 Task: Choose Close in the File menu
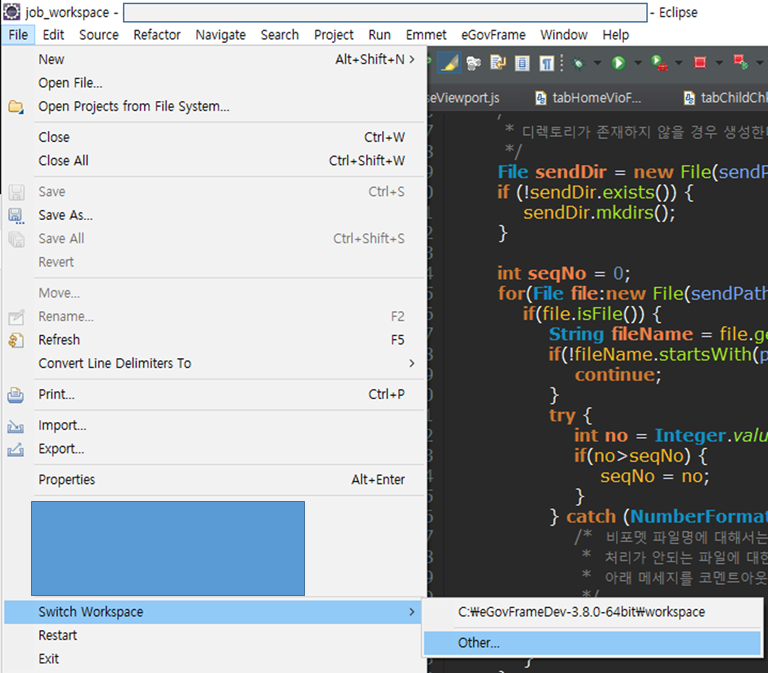click(x=213, y=138)
